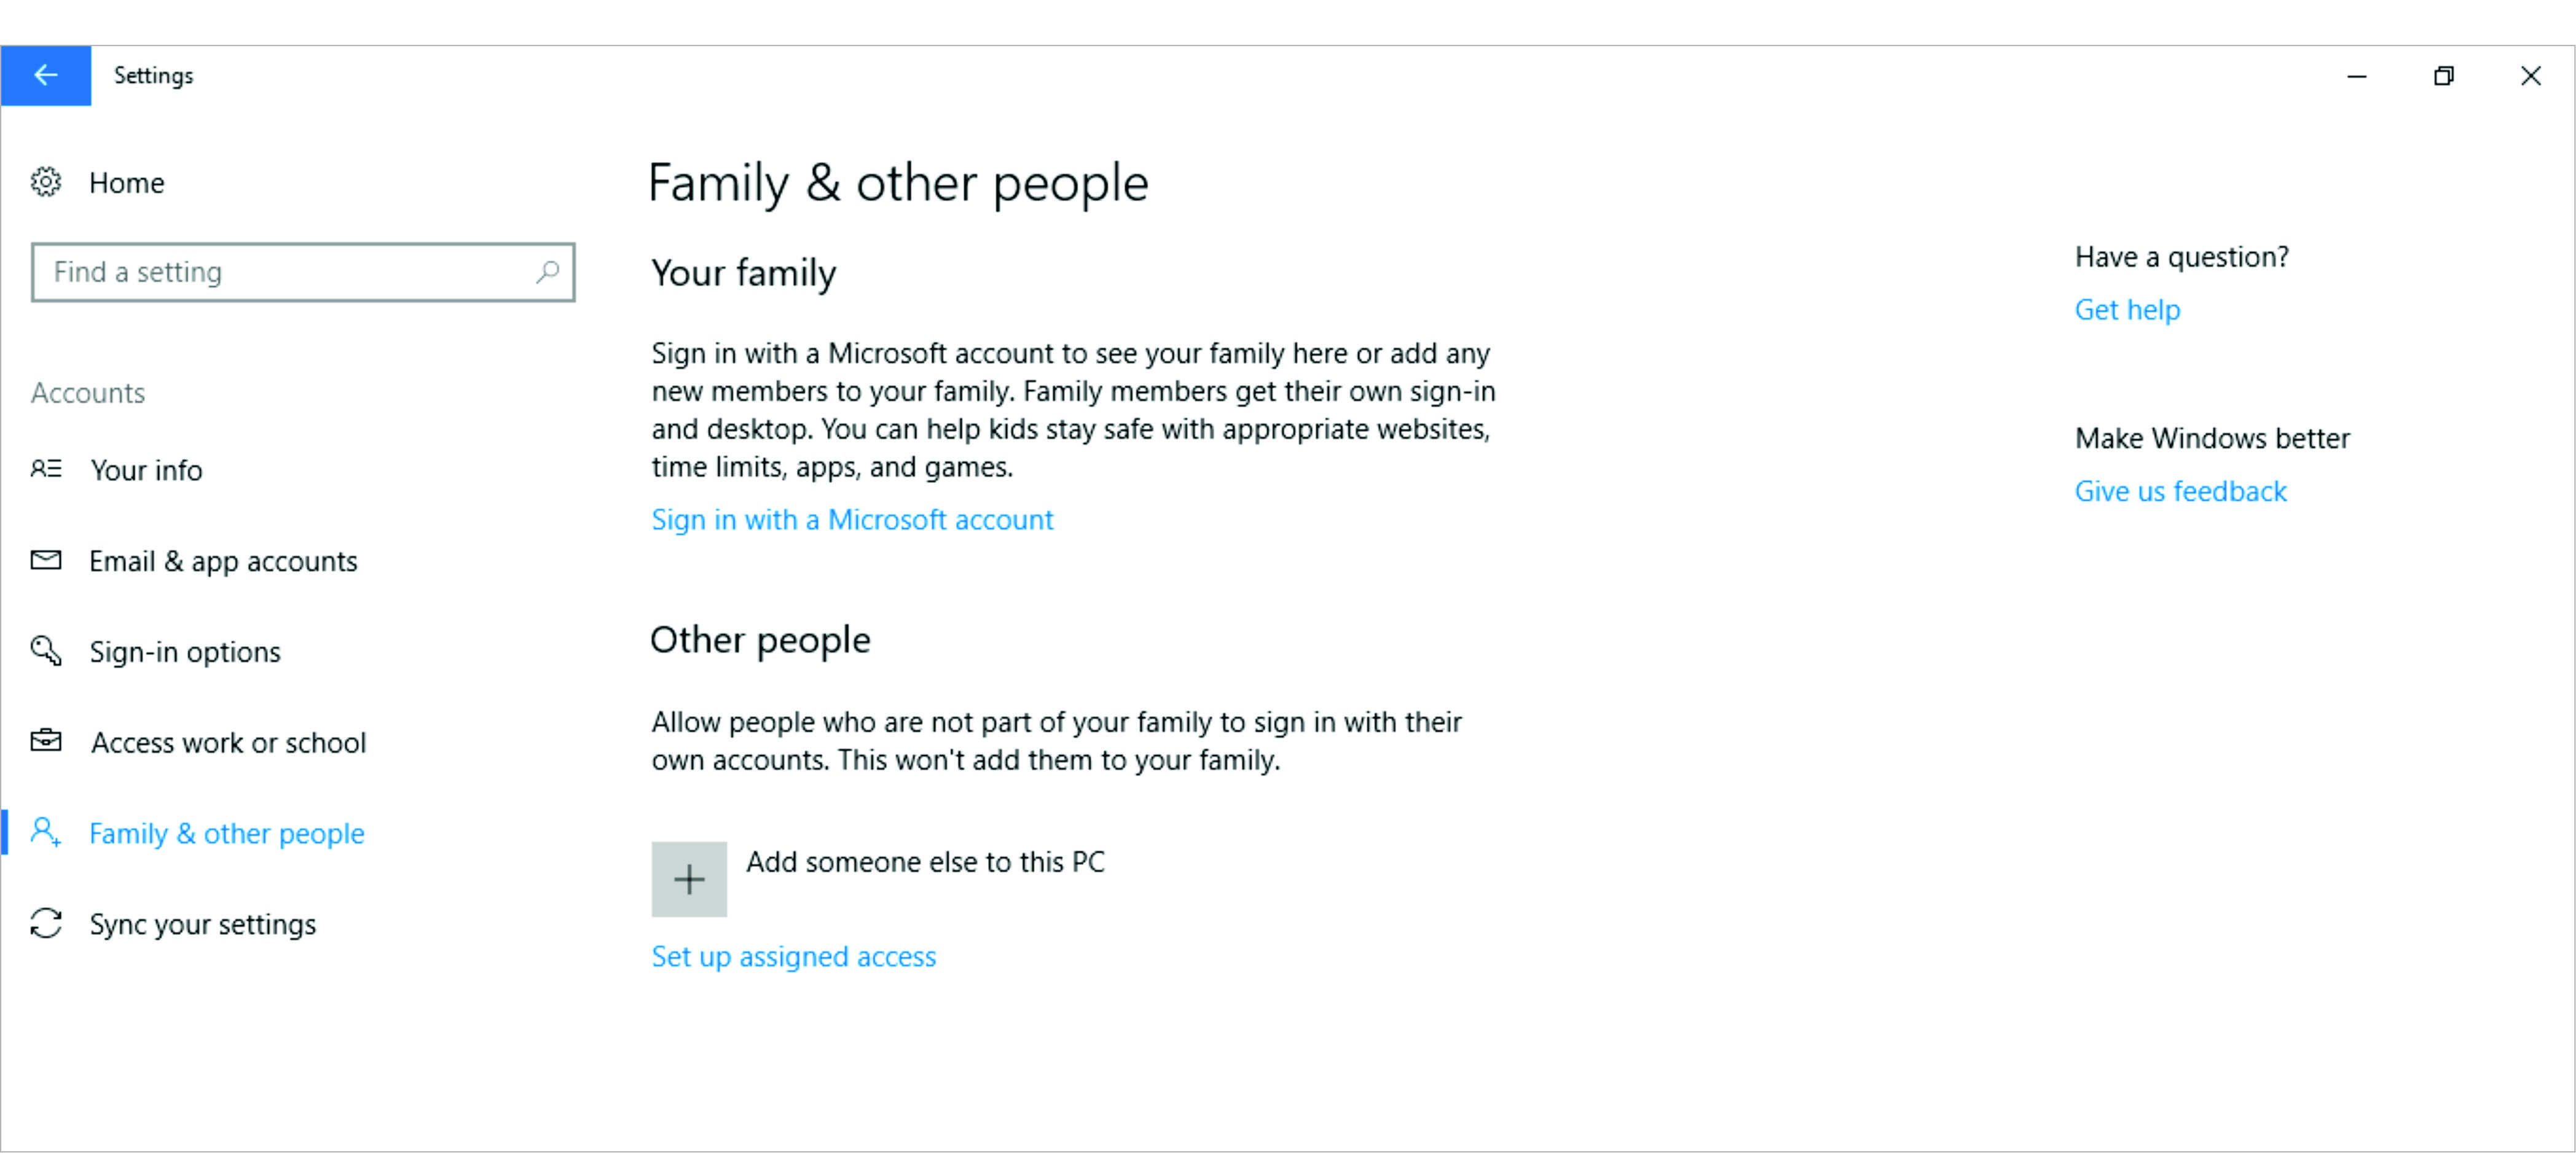Open Access work or school page

(228, 743)
